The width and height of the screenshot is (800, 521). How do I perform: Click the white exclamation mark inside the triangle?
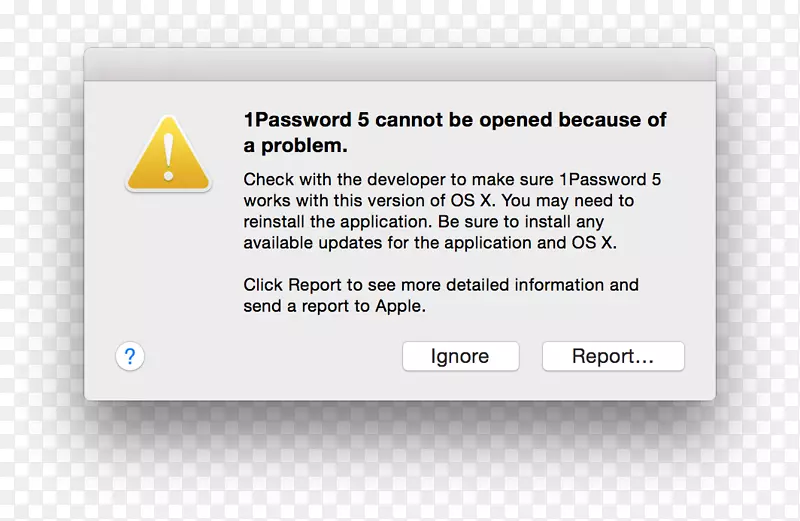coord(168,157)
